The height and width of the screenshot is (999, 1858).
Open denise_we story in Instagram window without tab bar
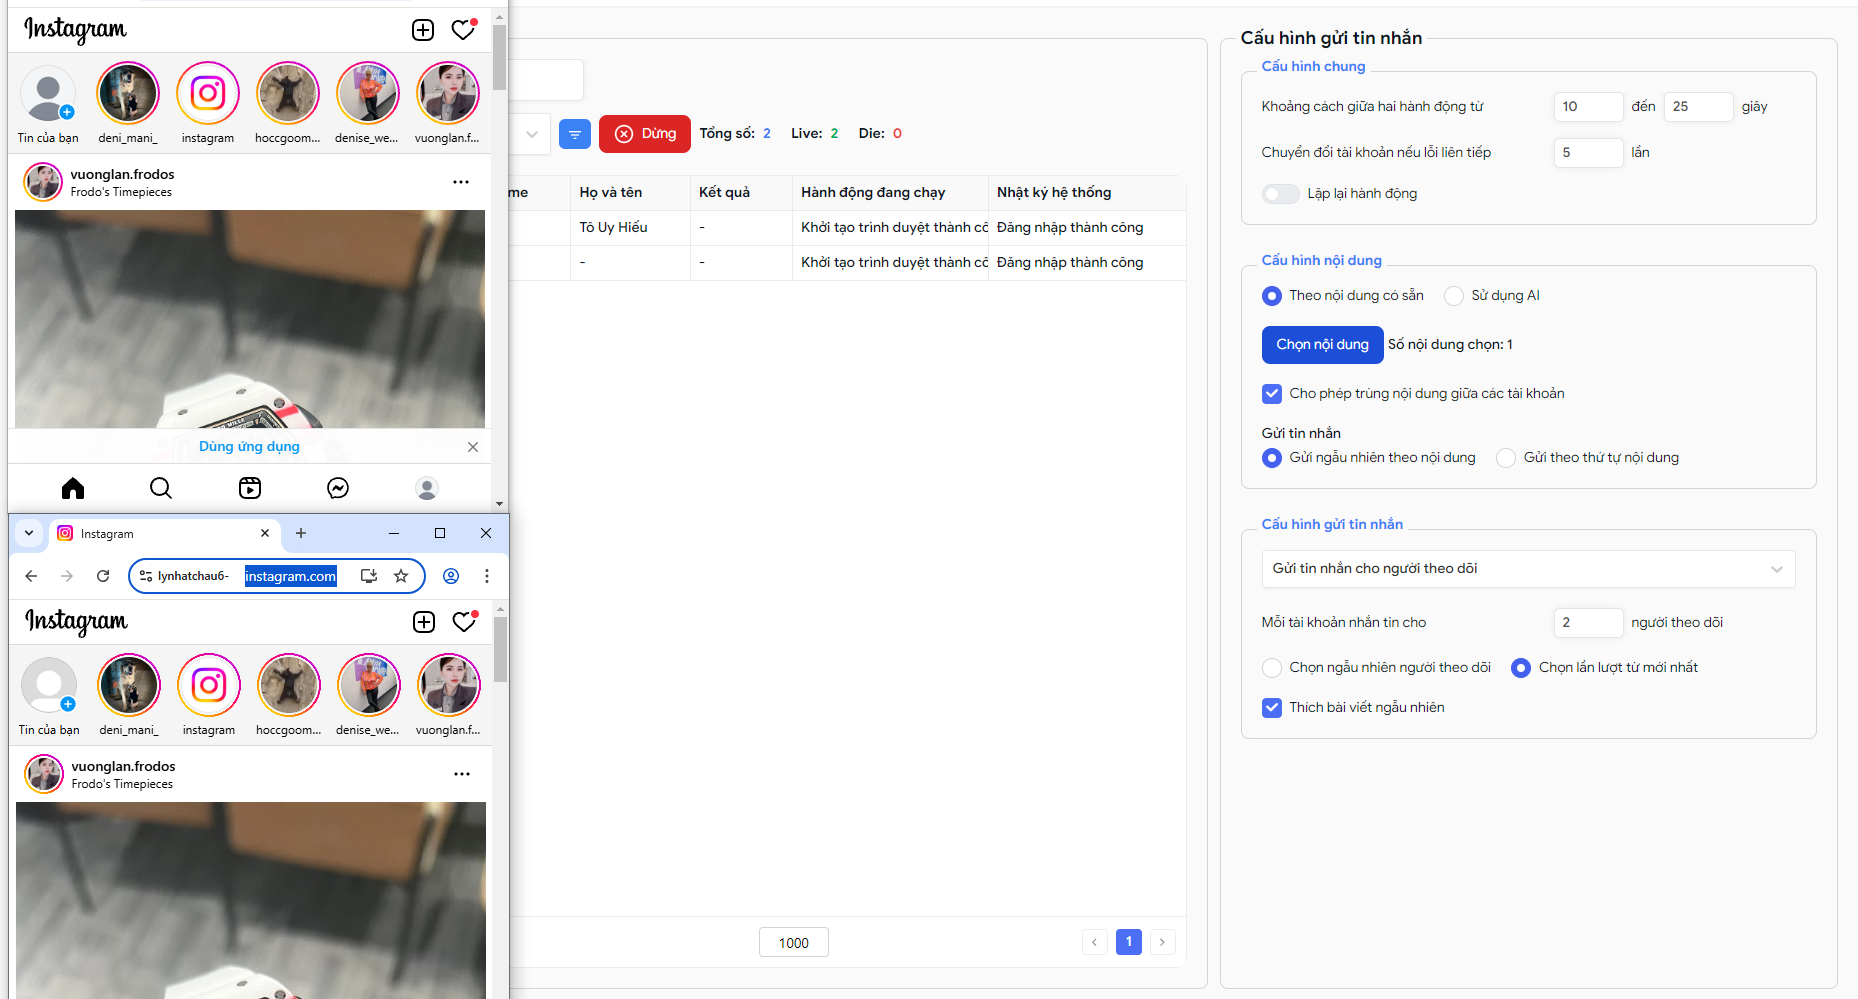point(368,94)
